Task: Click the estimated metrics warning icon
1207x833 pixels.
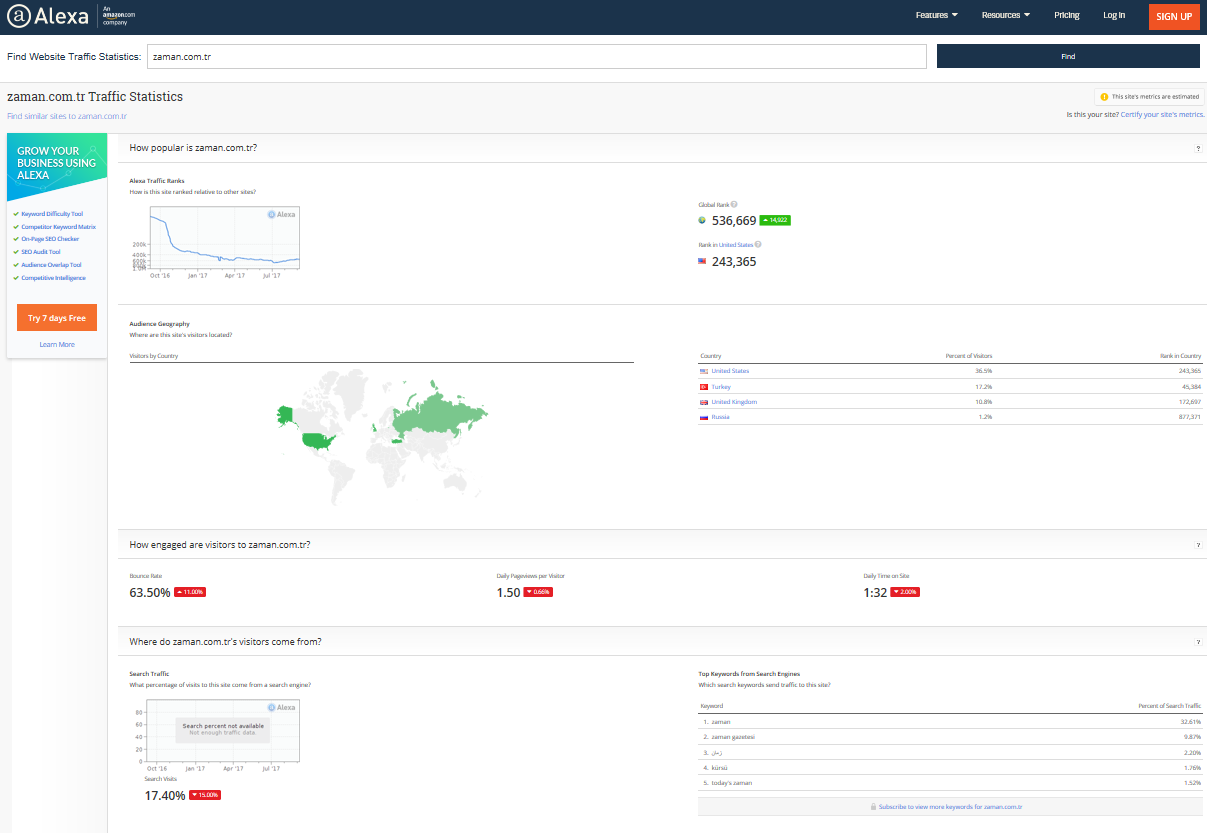Action: tap(1105, 97)
